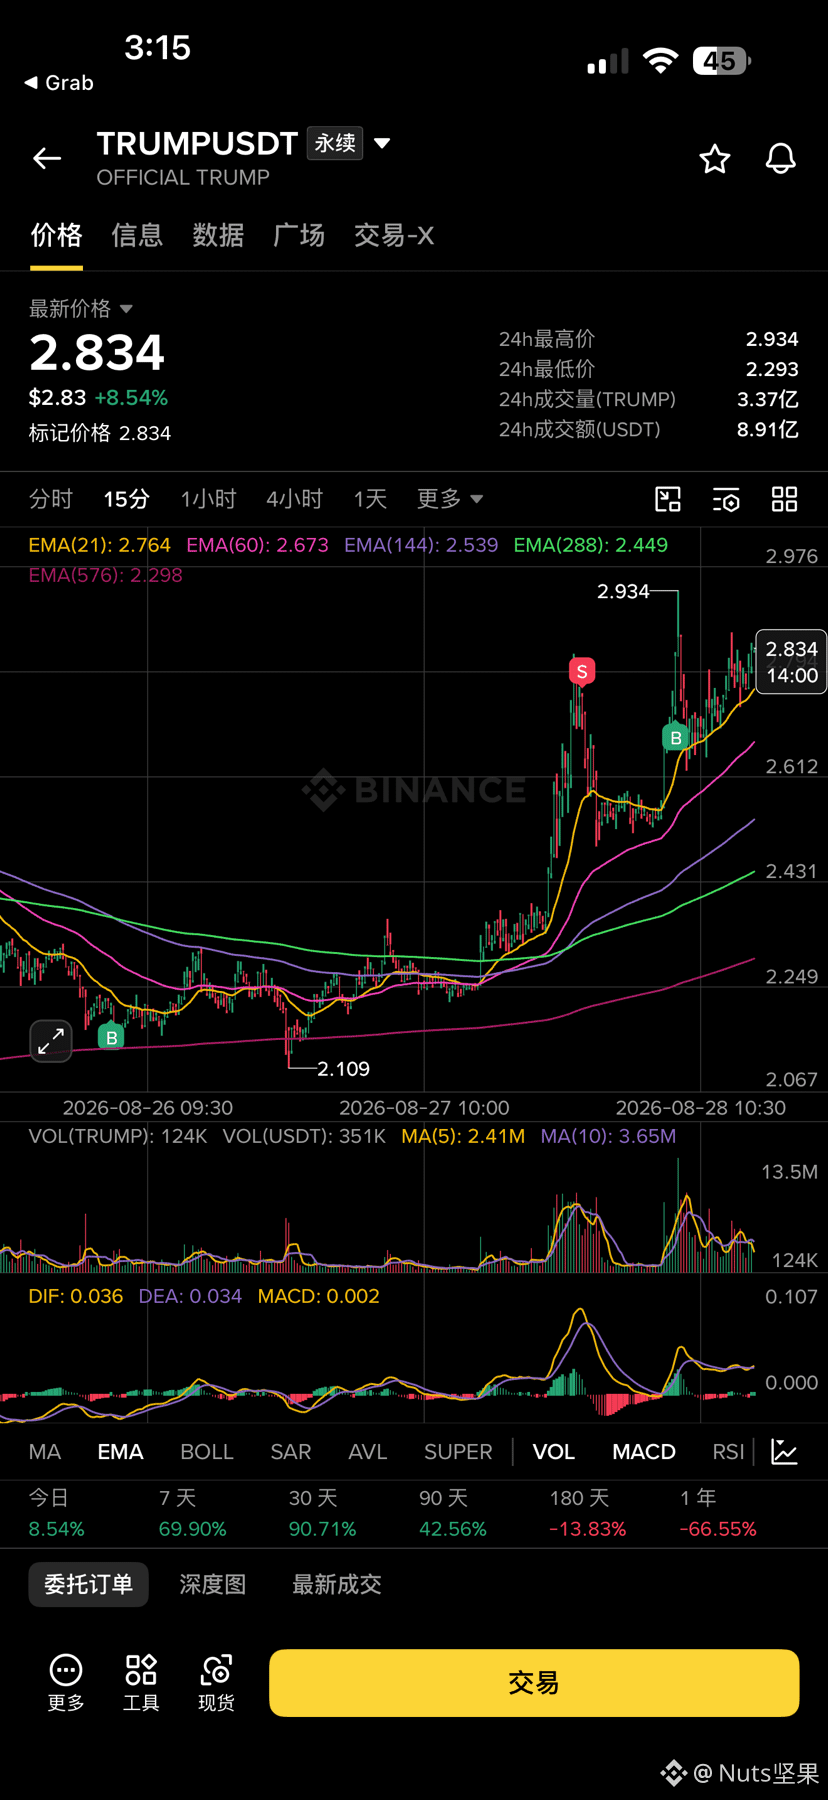This screenshot has height=1800, width=828.
Task: Toggle the MACD sub-indicator
Action: (644, 1452)
